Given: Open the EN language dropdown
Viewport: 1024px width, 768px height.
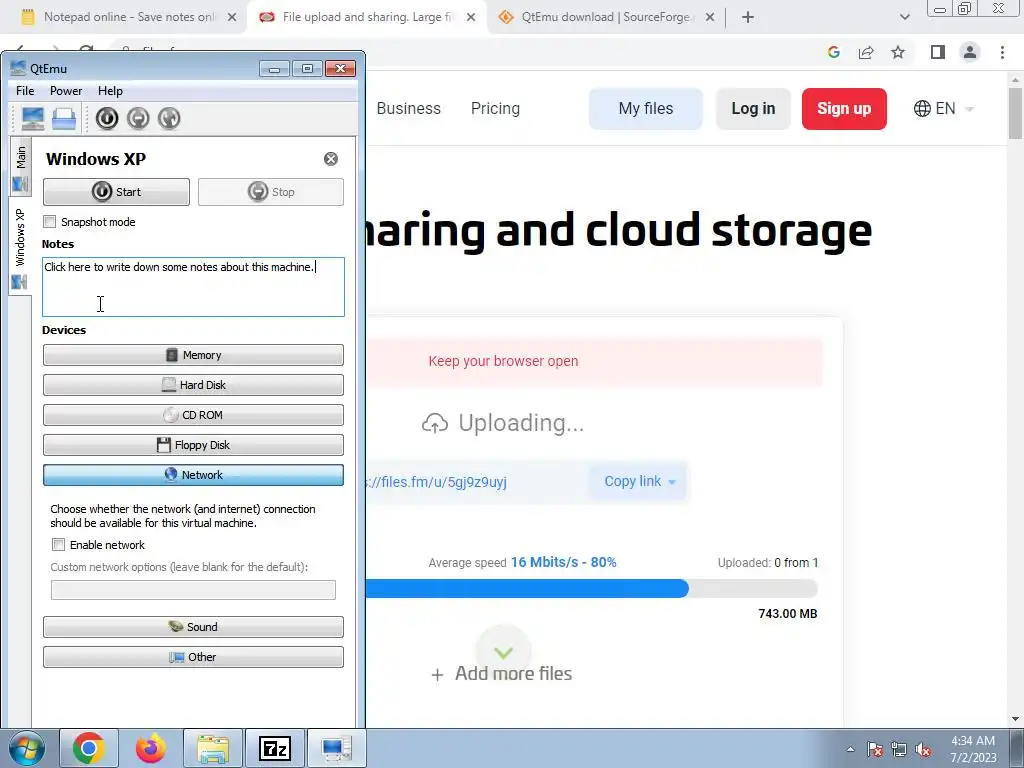Looking at the screenshot, I should coord(944,108).
